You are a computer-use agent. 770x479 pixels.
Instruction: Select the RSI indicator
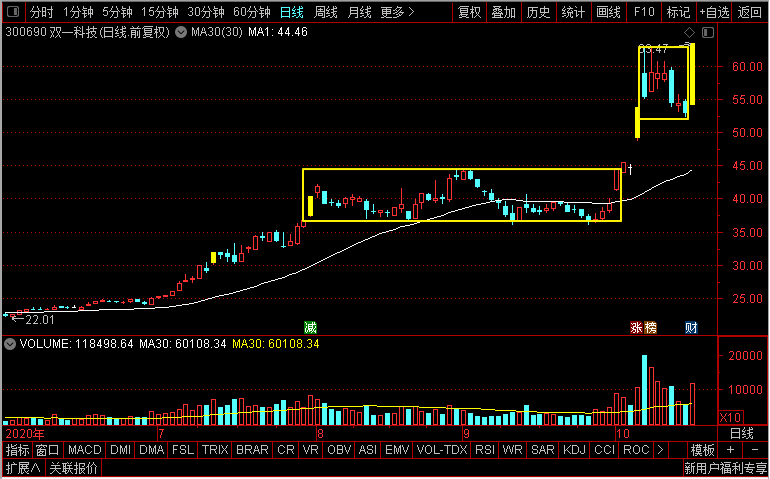(485, 450)
